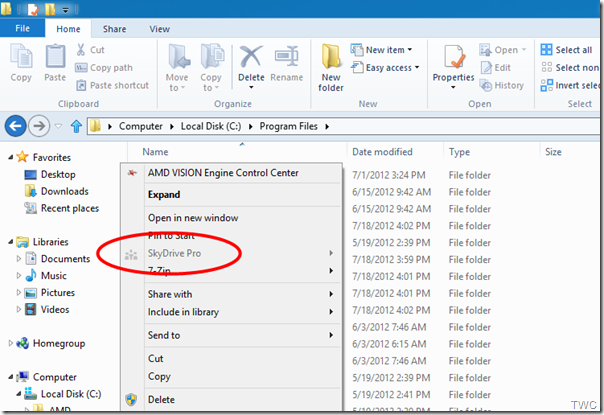Open Downloads in Favorites
Viewport: 604px width, 415px height.
click(x=57, y=191)
